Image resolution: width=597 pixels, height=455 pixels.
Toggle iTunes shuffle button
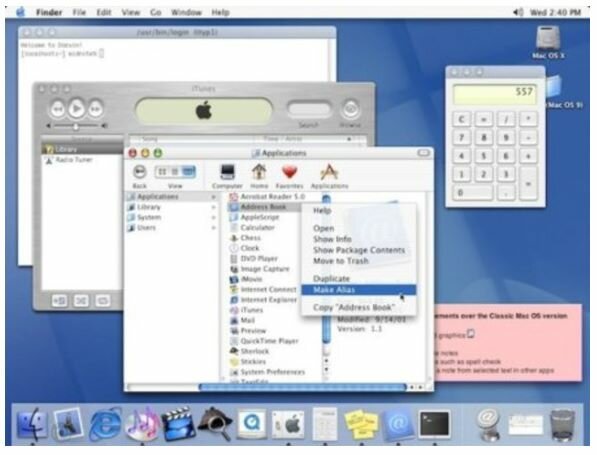coord(81,301)
